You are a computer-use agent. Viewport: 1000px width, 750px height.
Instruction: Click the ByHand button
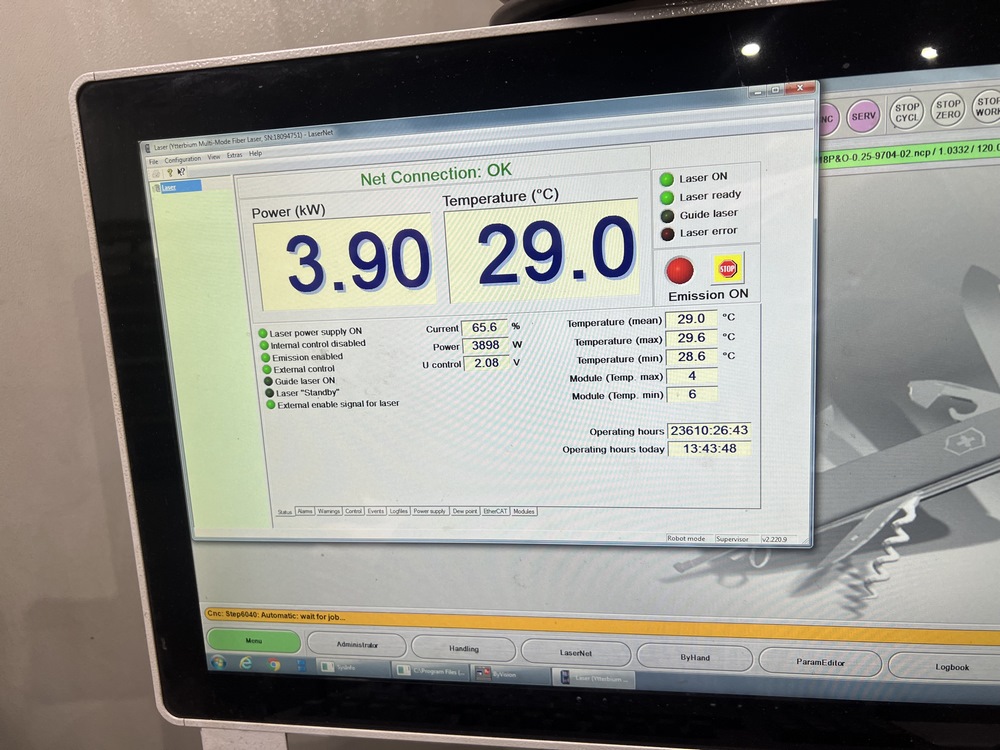tap(695, 658)
